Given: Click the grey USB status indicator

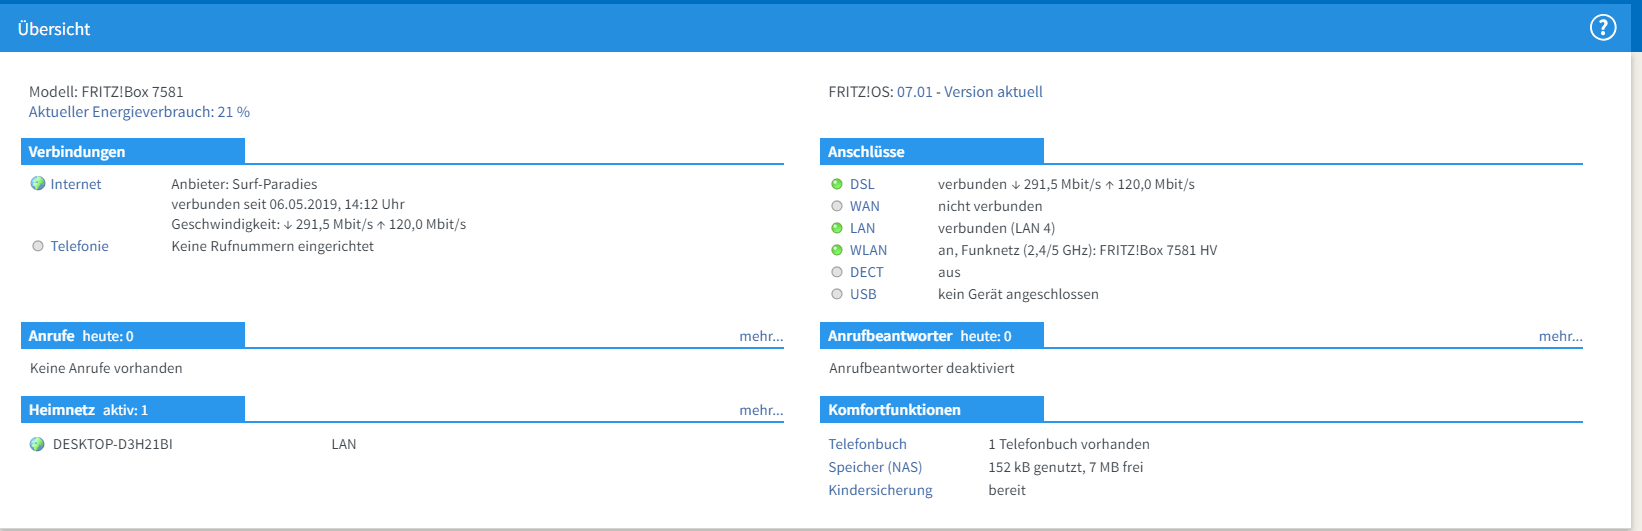Looking at the screenshot, I should [x=837, y=294].
